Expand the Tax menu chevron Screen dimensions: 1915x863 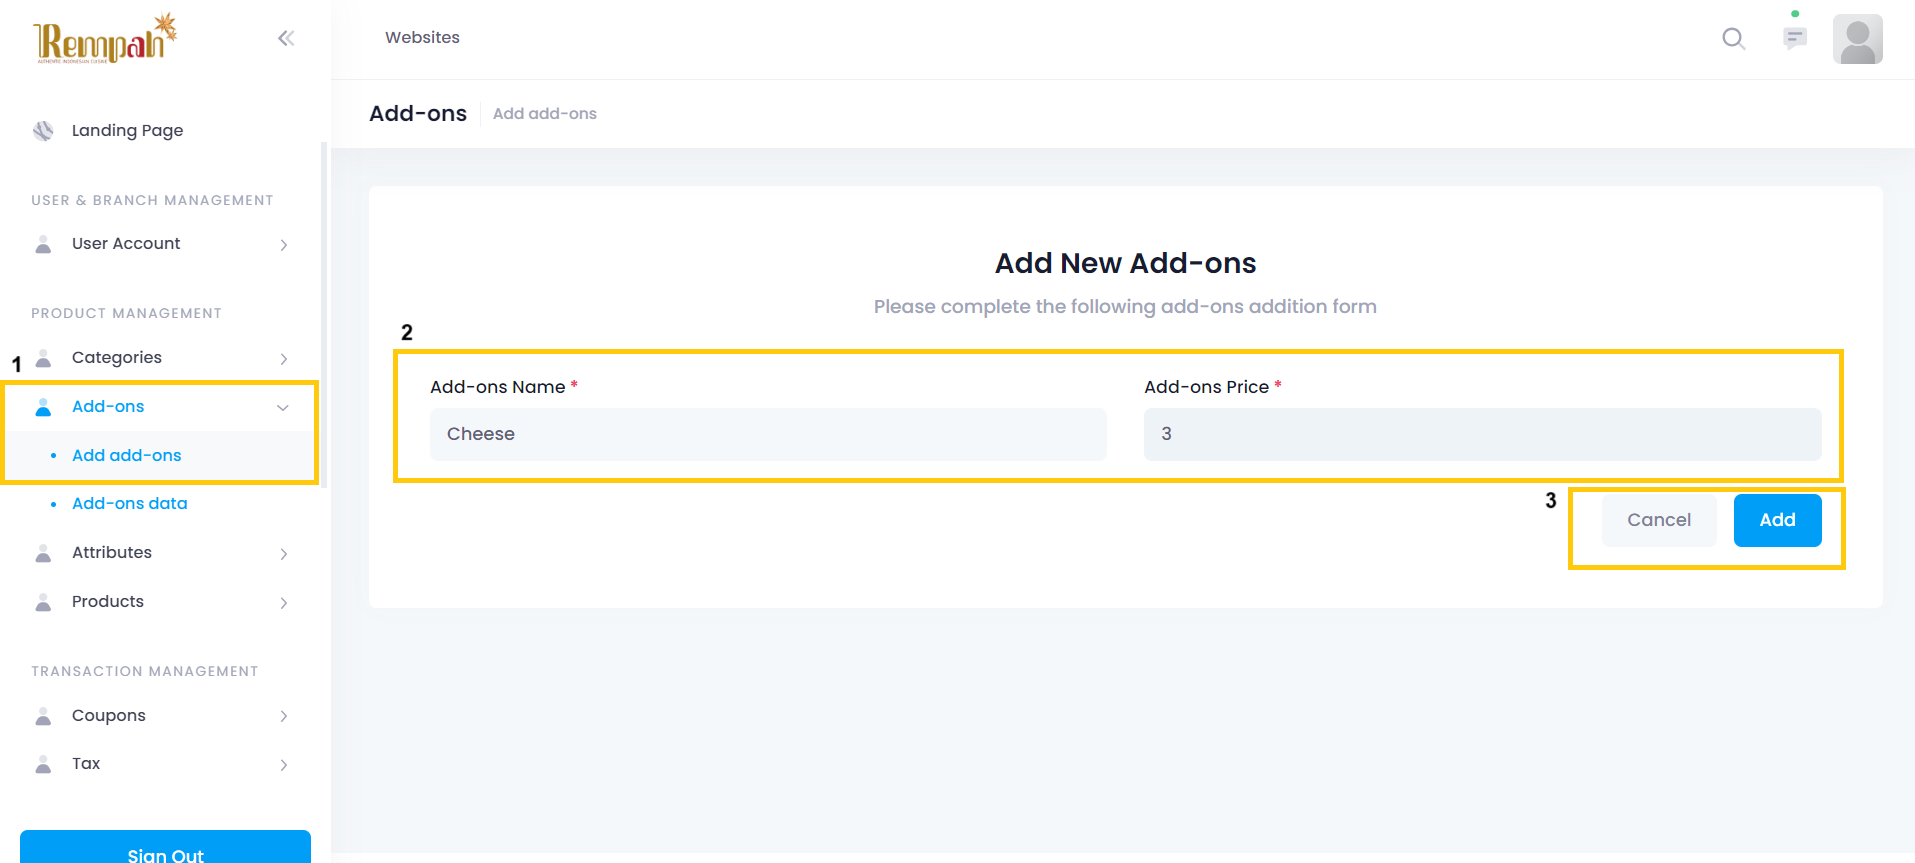point(284,765)
